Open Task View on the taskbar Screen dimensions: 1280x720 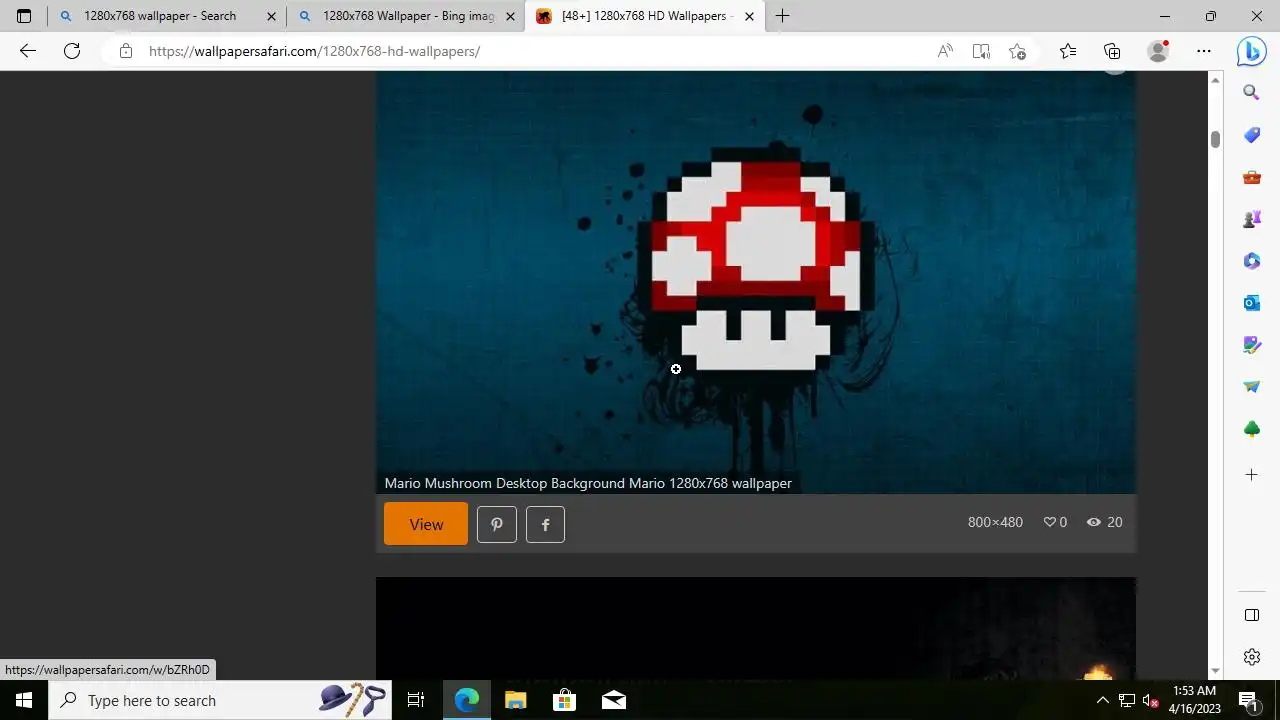point(416,700)
